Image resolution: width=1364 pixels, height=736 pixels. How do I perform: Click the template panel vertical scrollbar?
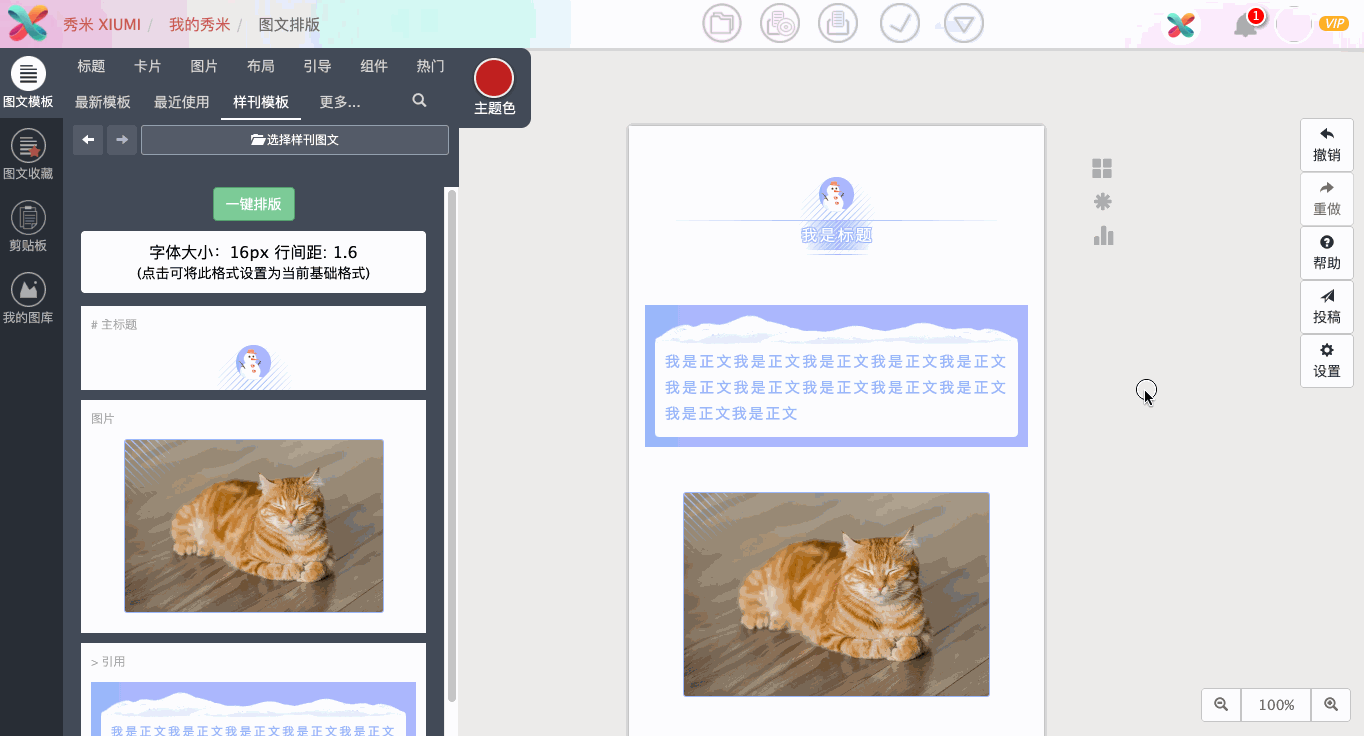(451, 445)
